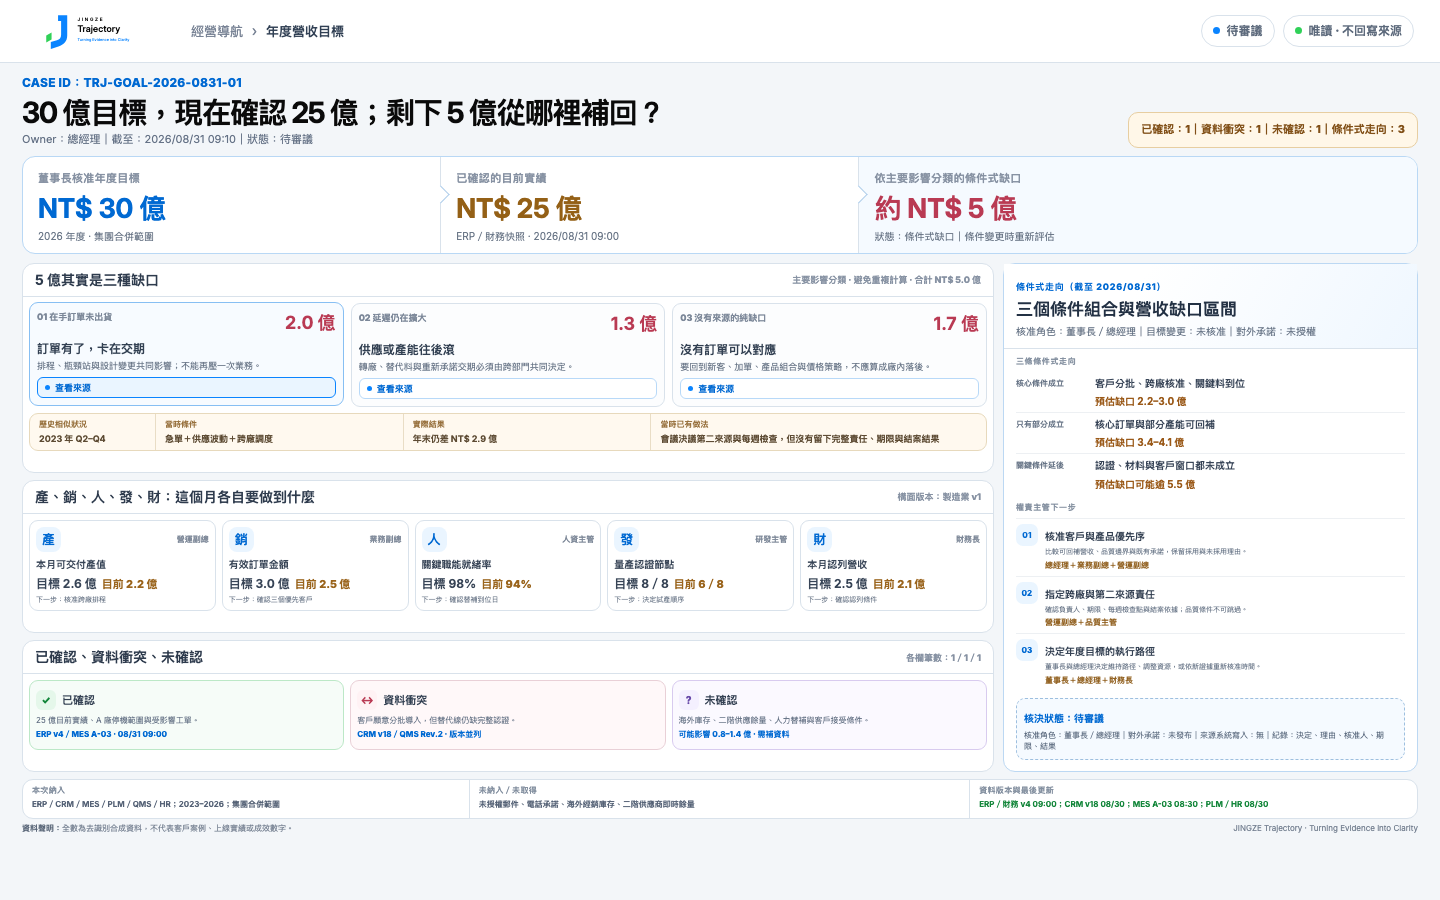Click the green check icon beside 已確認
The height and width of the screenshot is (900, 1440).
[x=46, y=700]
